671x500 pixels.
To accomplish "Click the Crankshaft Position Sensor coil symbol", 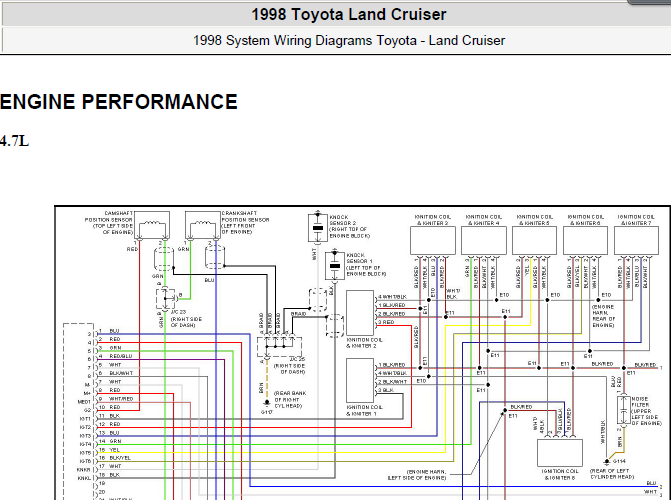I will [203, 225].
